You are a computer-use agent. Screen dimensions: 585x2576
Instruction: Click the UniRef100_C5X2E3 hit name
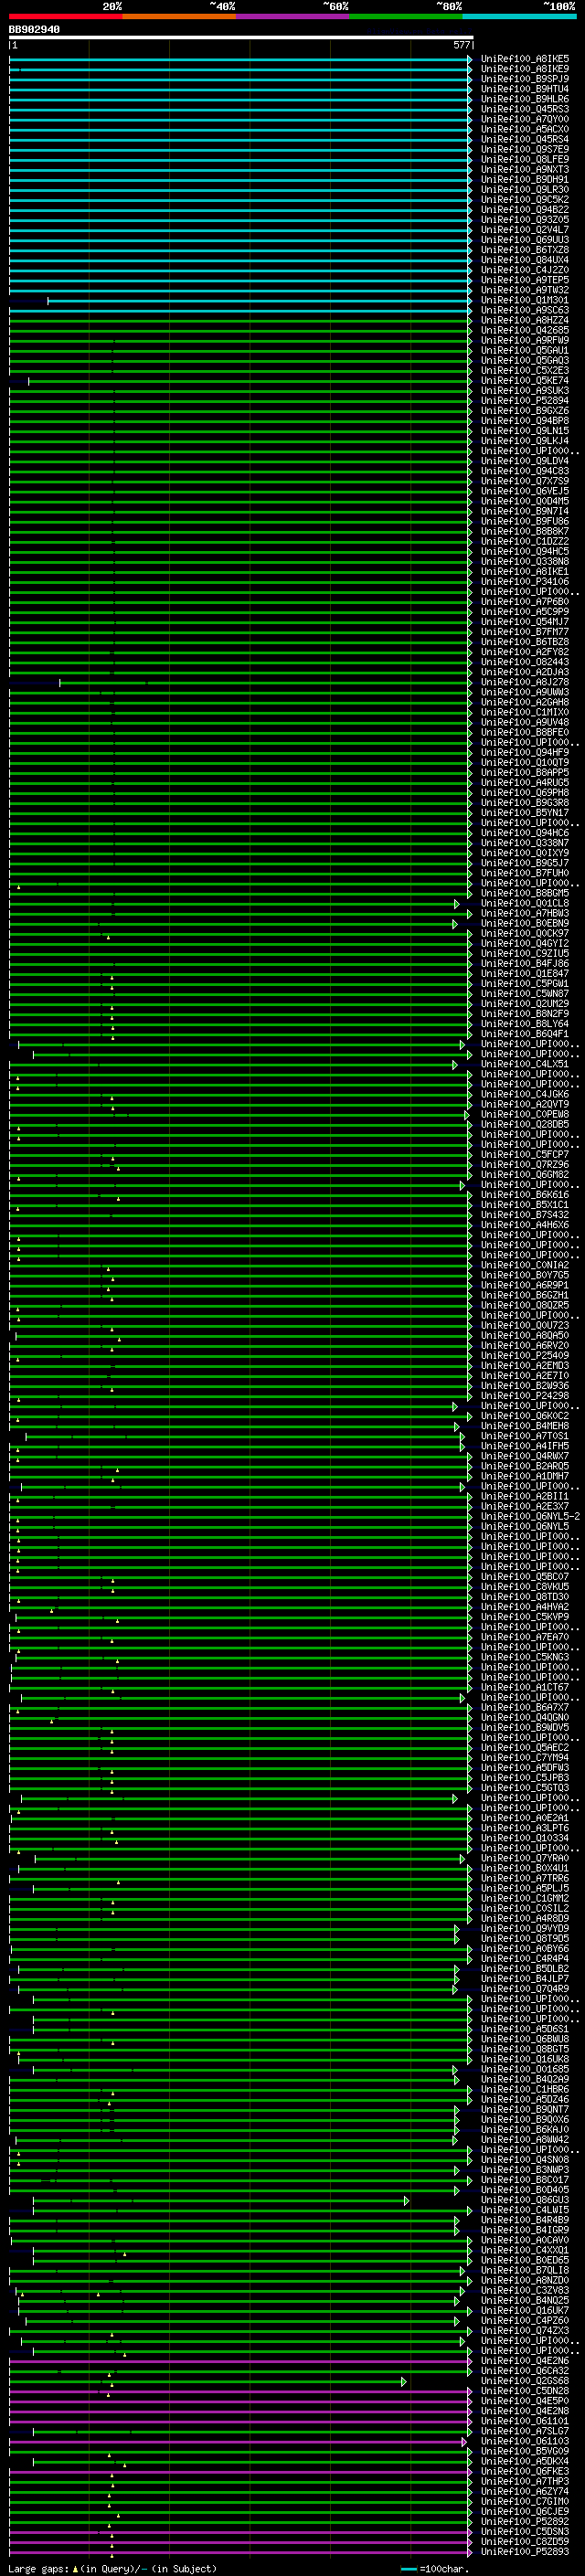[x=525, y=370]
